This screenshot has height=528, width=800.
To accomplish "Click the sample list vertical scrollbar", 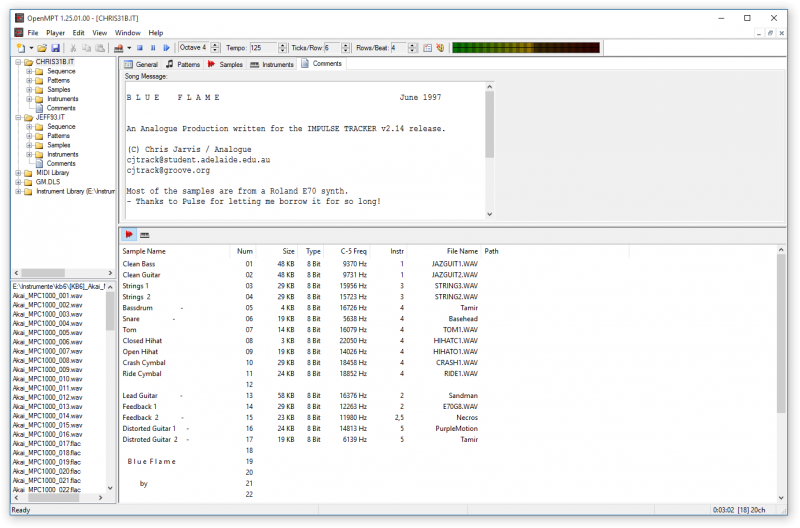I will [781, 375].
